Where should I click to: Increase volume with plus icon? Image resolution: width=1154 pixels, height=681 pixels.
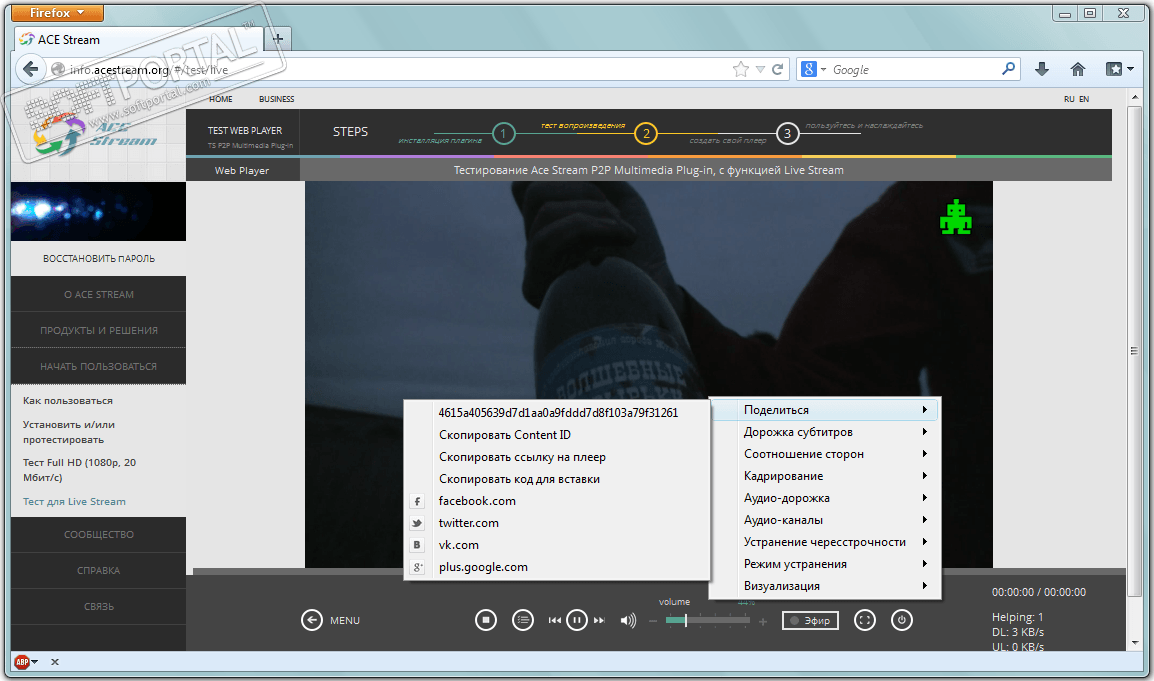click(763, 621)
